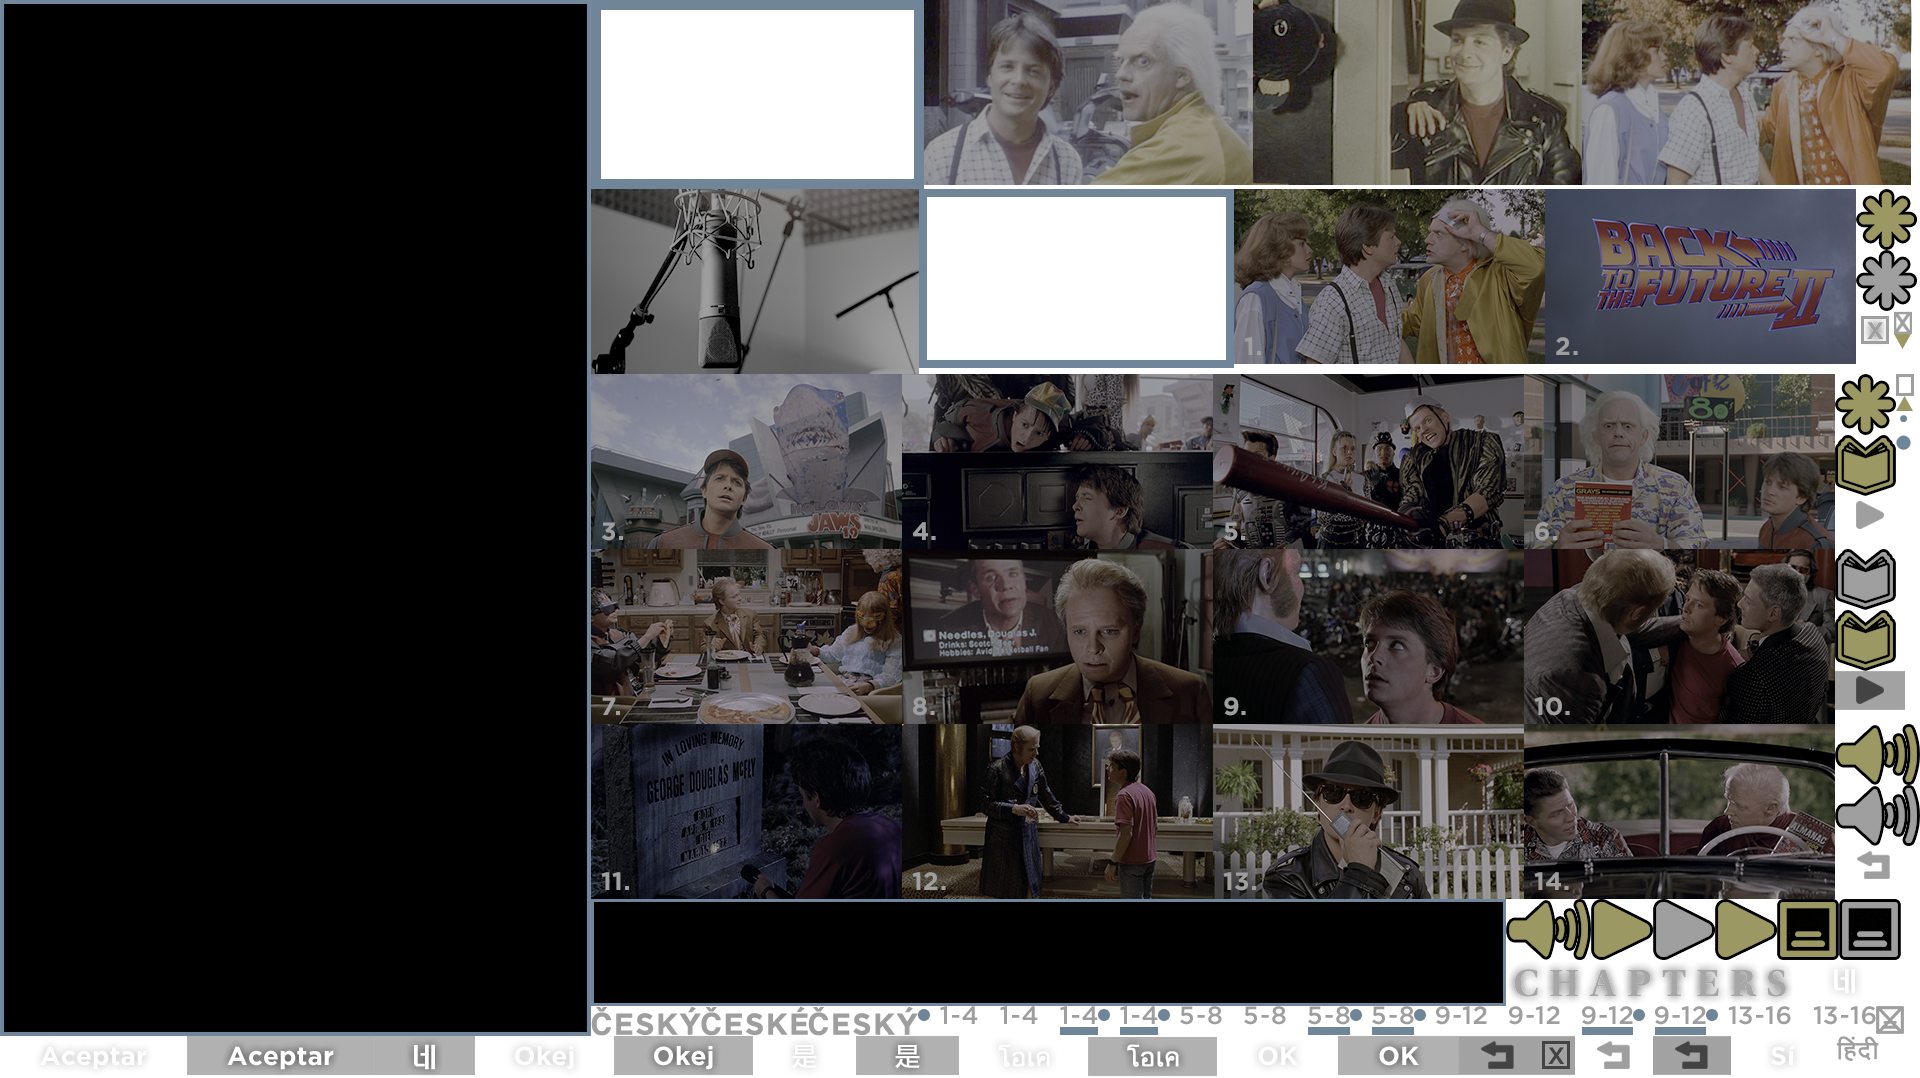Select chapter 1 thumbnail with Jennifer, Marty, Doc
Screen dimensions: 1920x1078
coord(1389,276)
